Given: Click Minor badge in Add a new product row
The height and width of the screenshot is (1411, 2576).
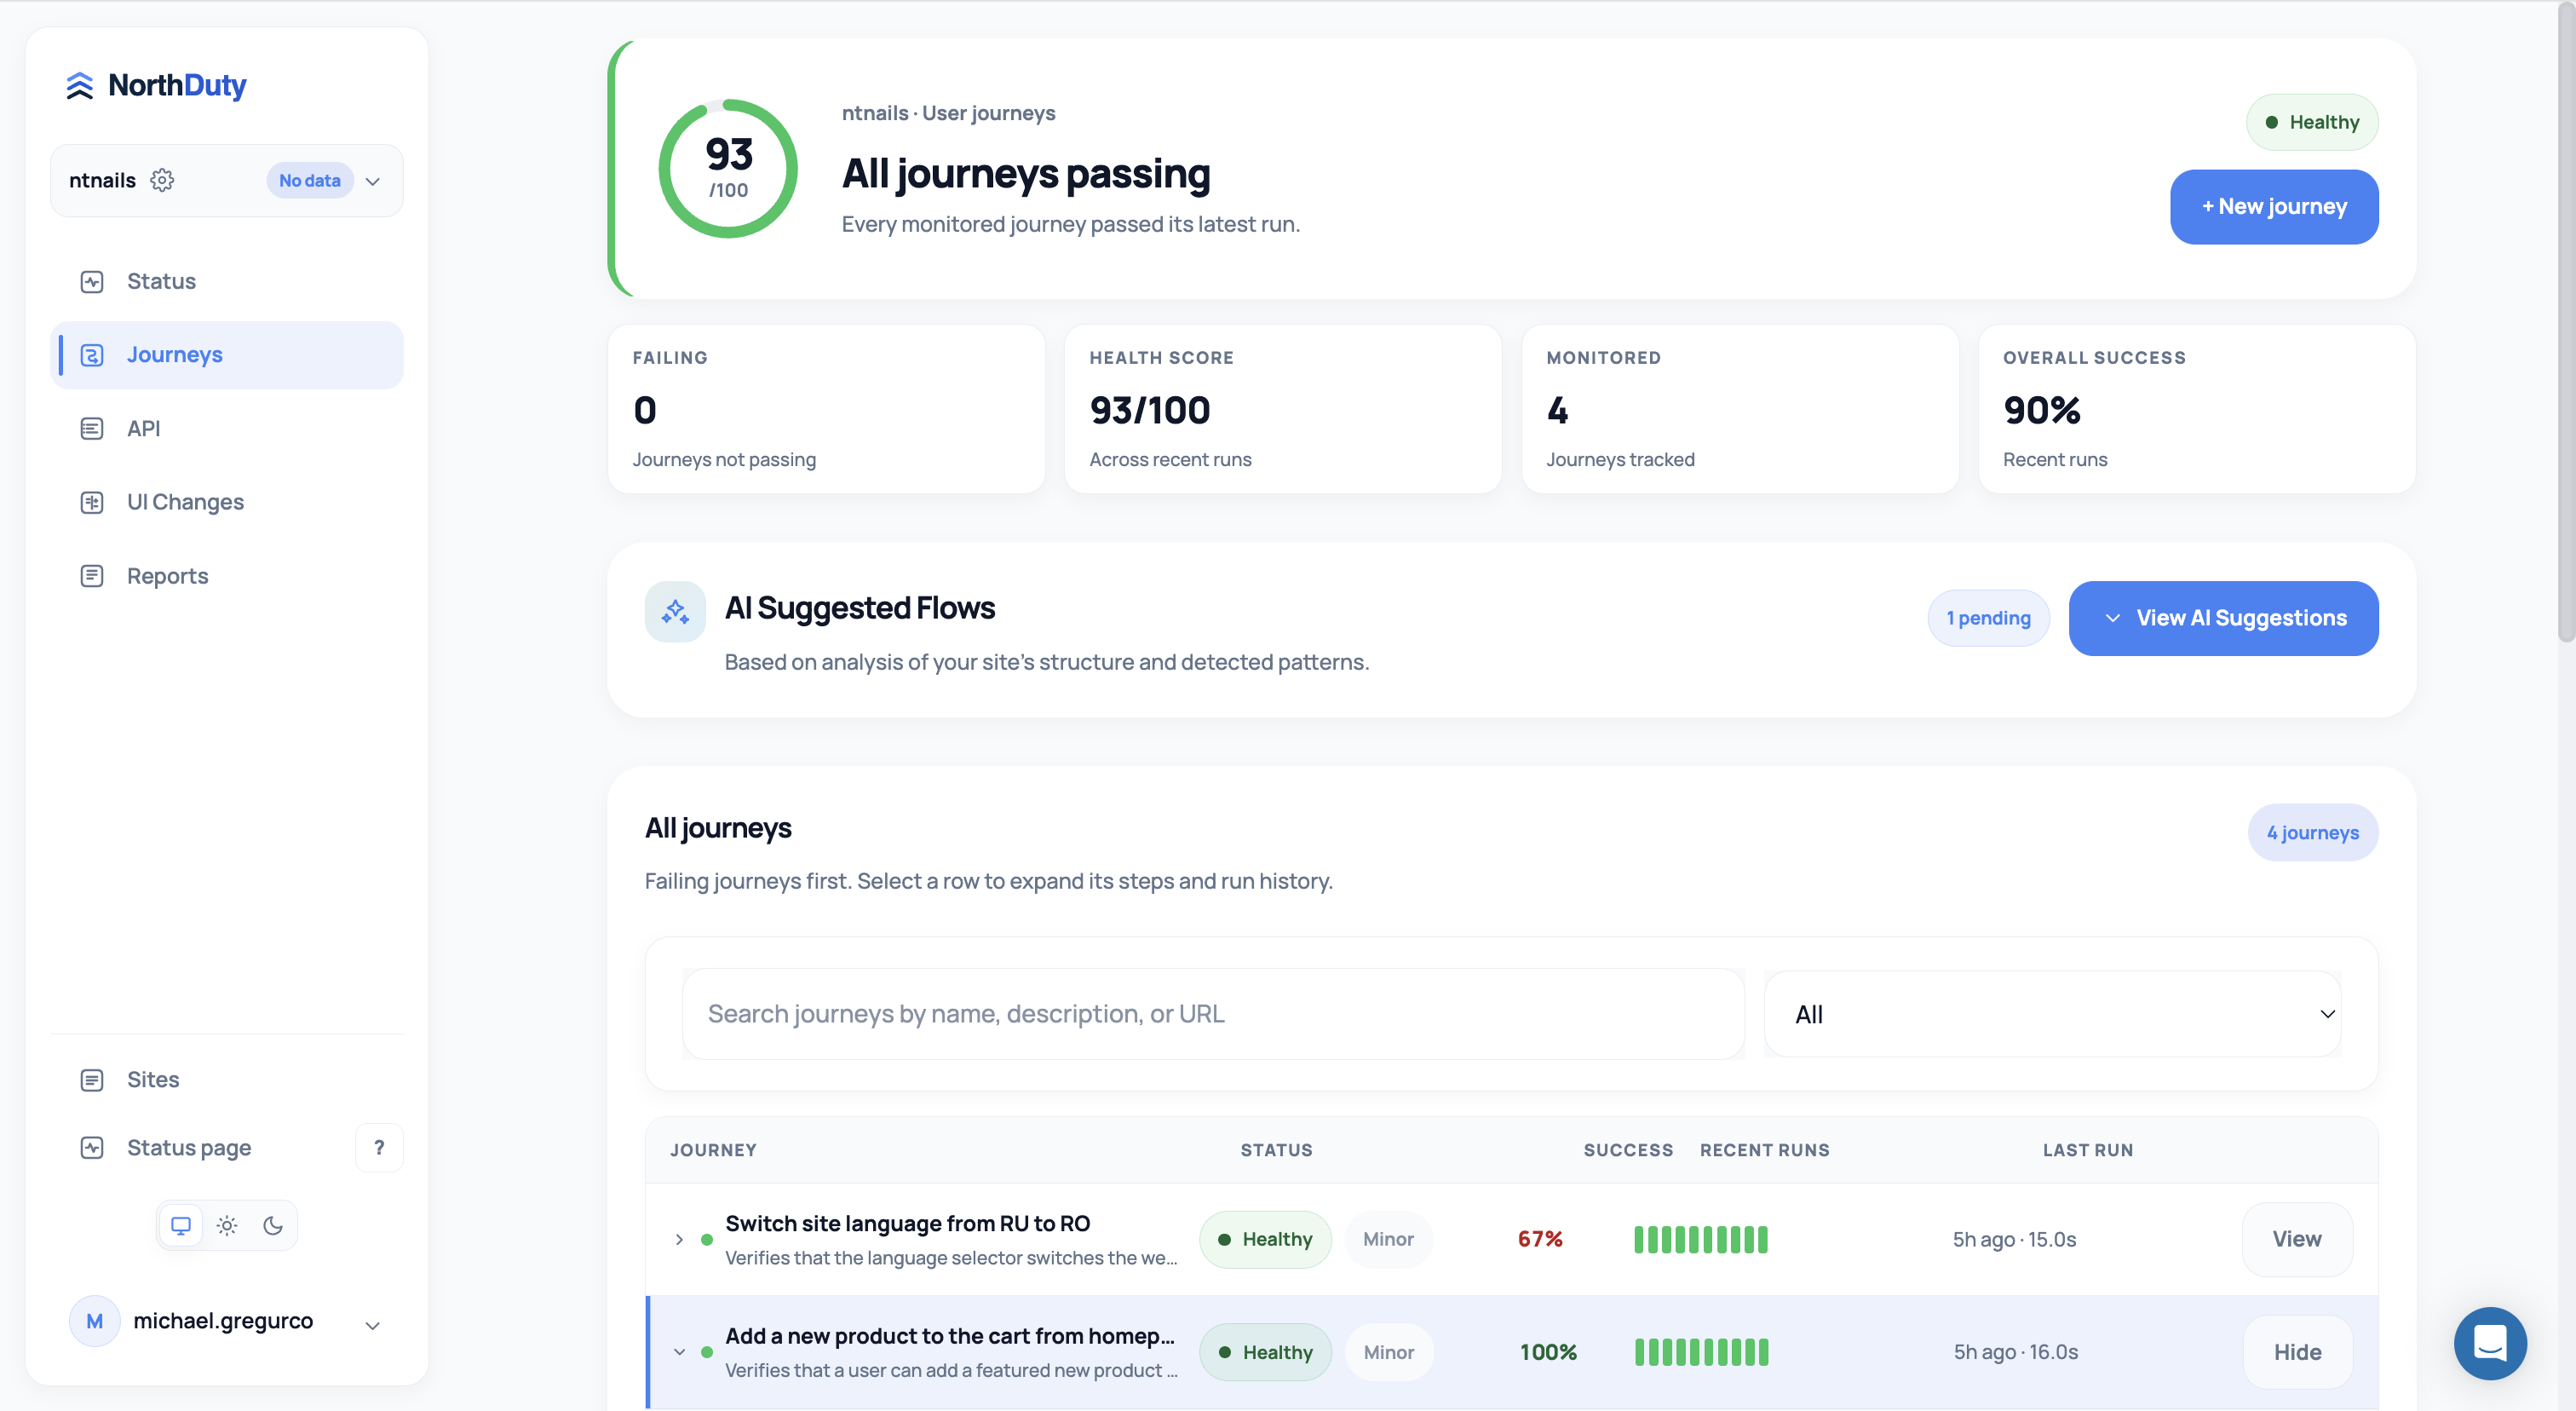Looking at the screenshot, I should 1389,1353.
